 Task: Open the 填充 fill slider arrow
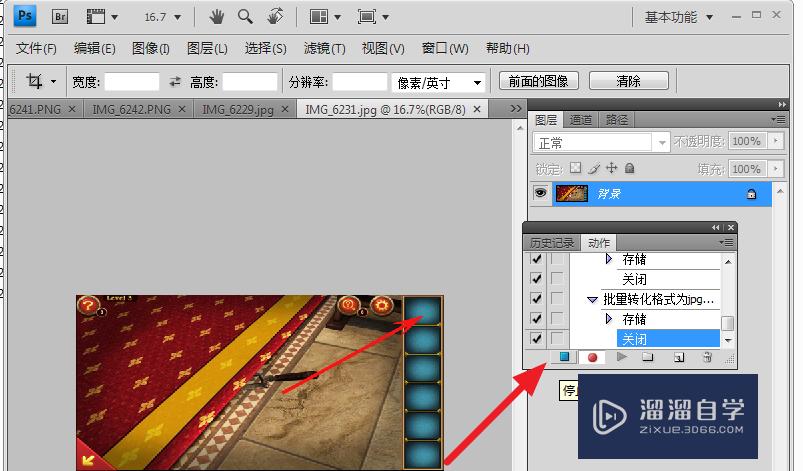tap(776, 169)
